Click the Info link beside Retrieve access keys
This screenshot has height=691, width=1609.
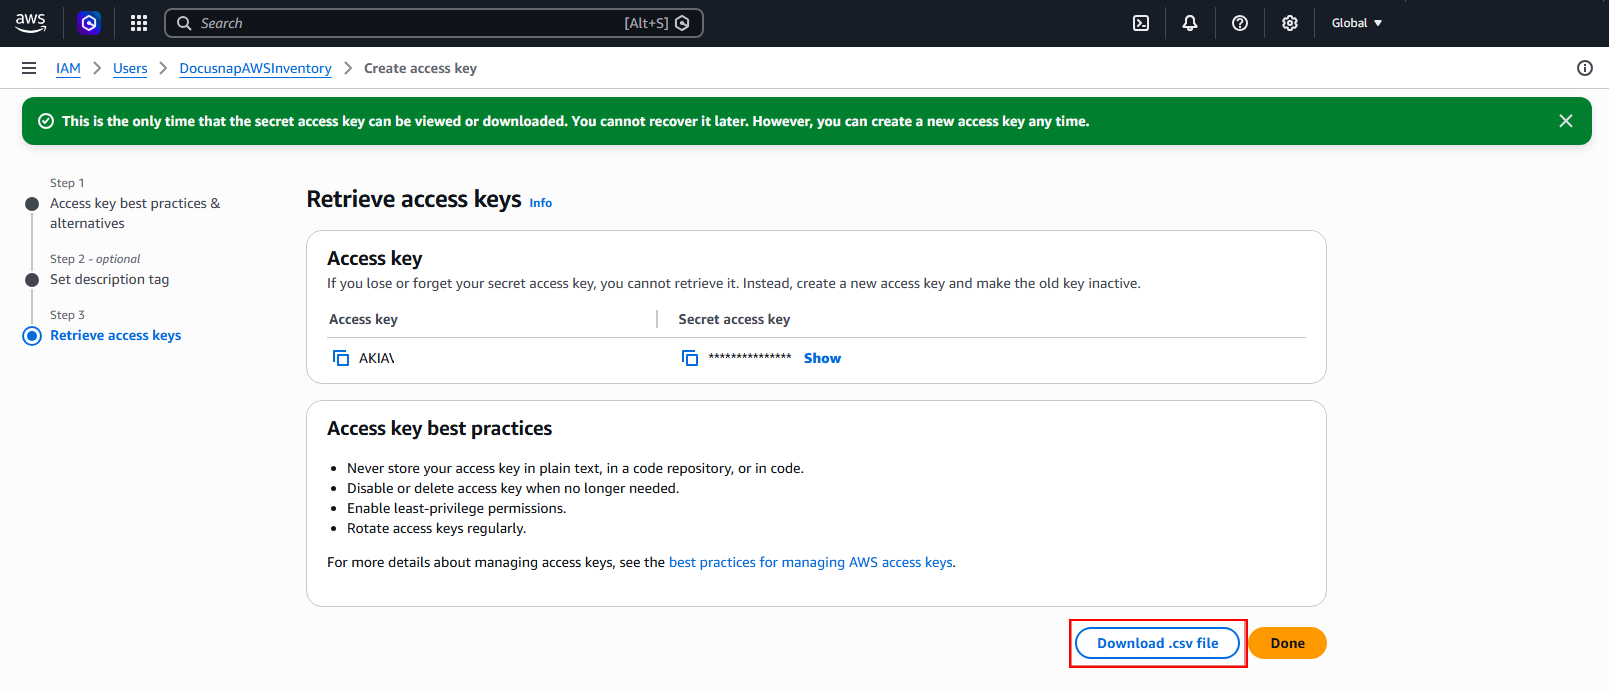point(540,203)
